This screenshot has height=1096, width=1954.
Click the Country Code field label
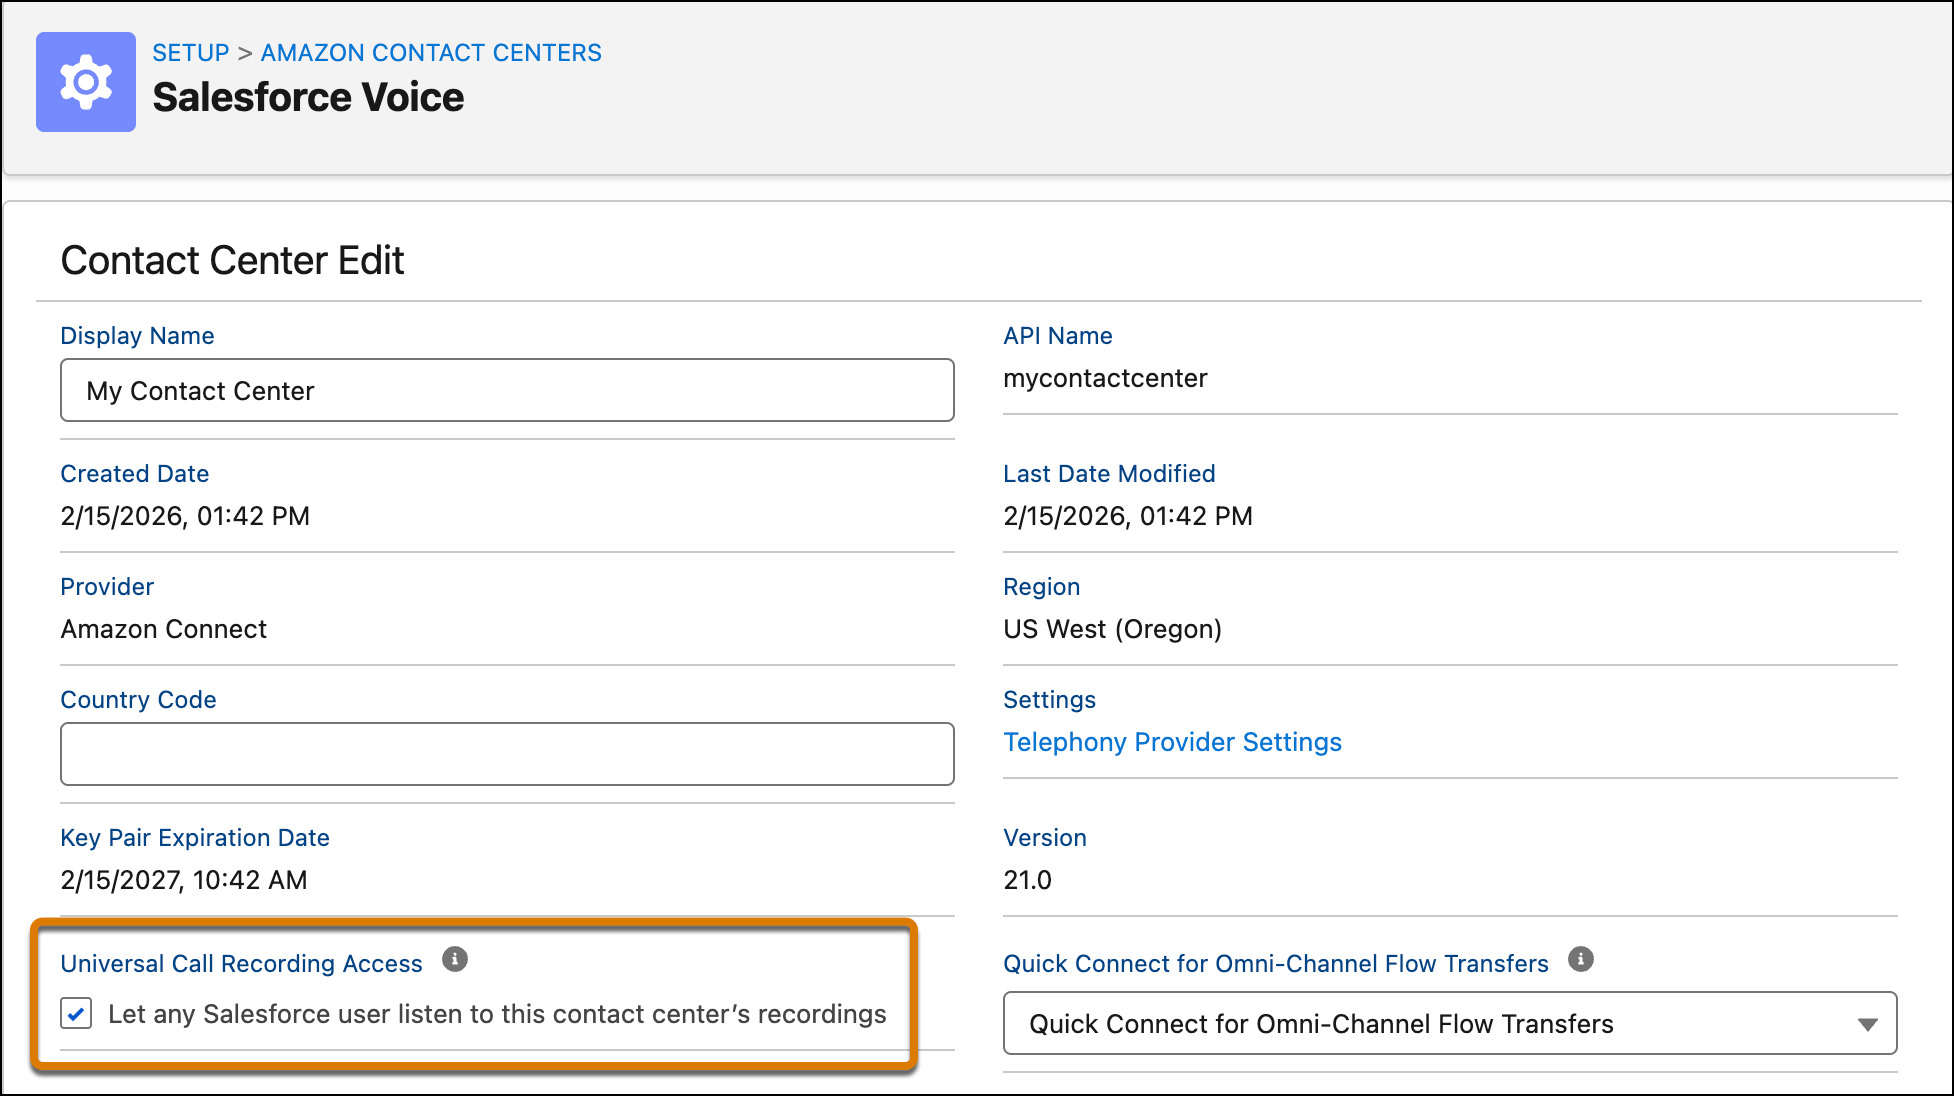138,700
